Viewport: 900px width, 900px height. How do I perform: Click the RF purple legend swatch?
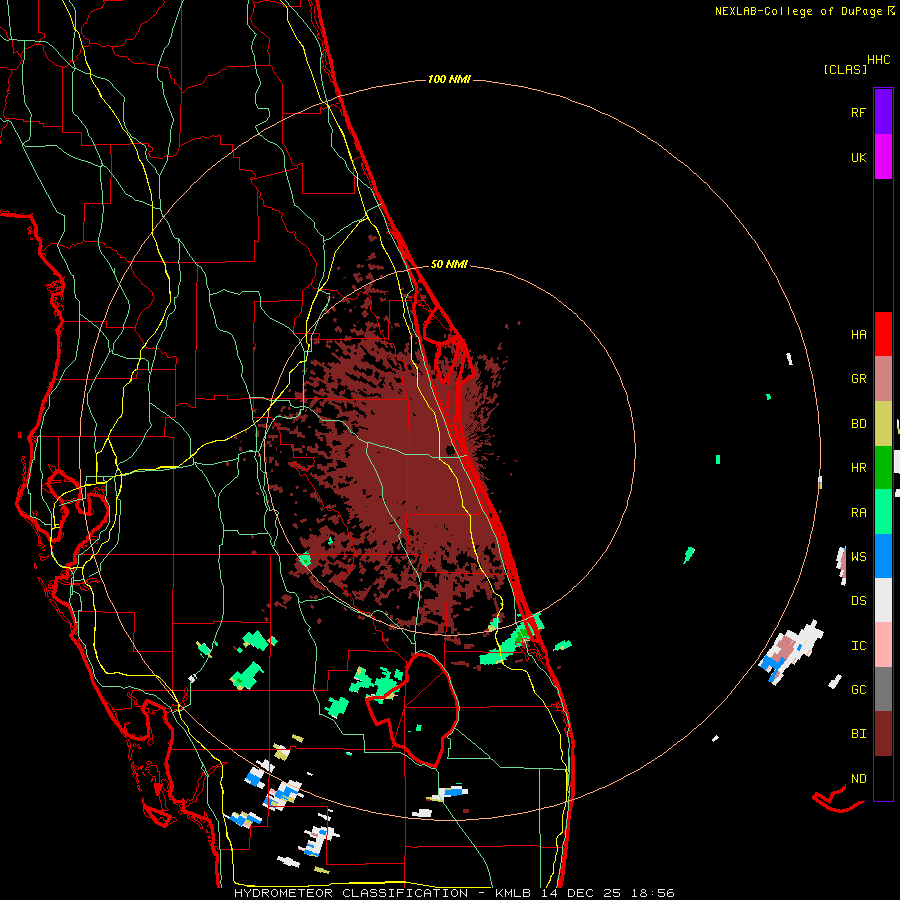pyautogui.click(x=883, y=112)
